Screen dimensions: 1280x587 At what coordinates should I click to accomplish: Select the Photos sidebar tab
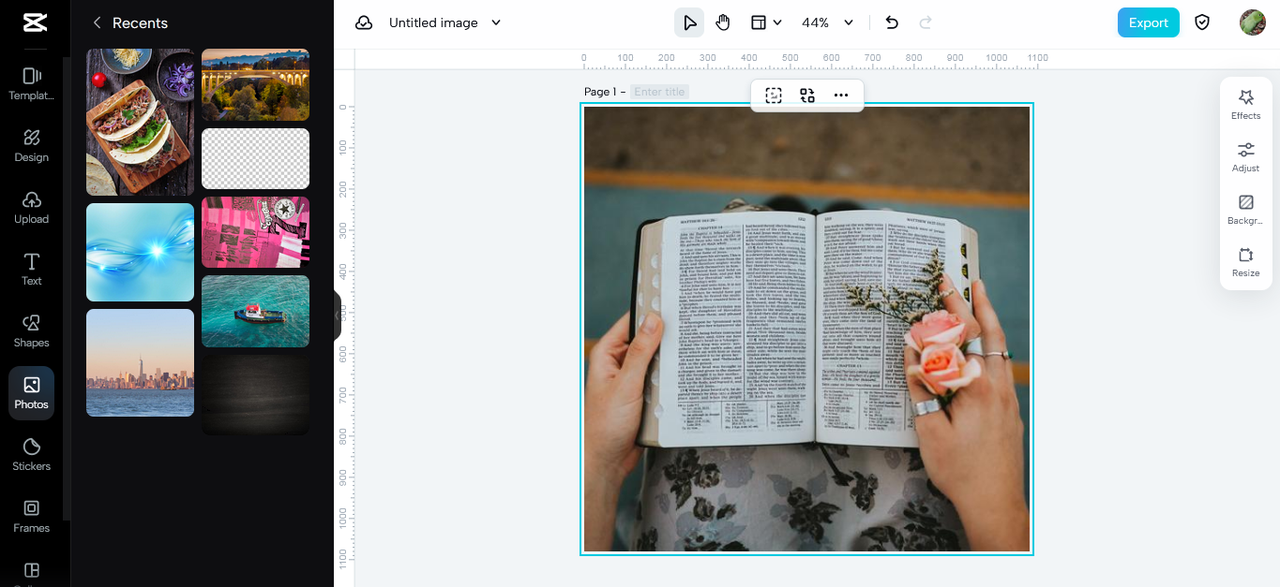point(31,393)
